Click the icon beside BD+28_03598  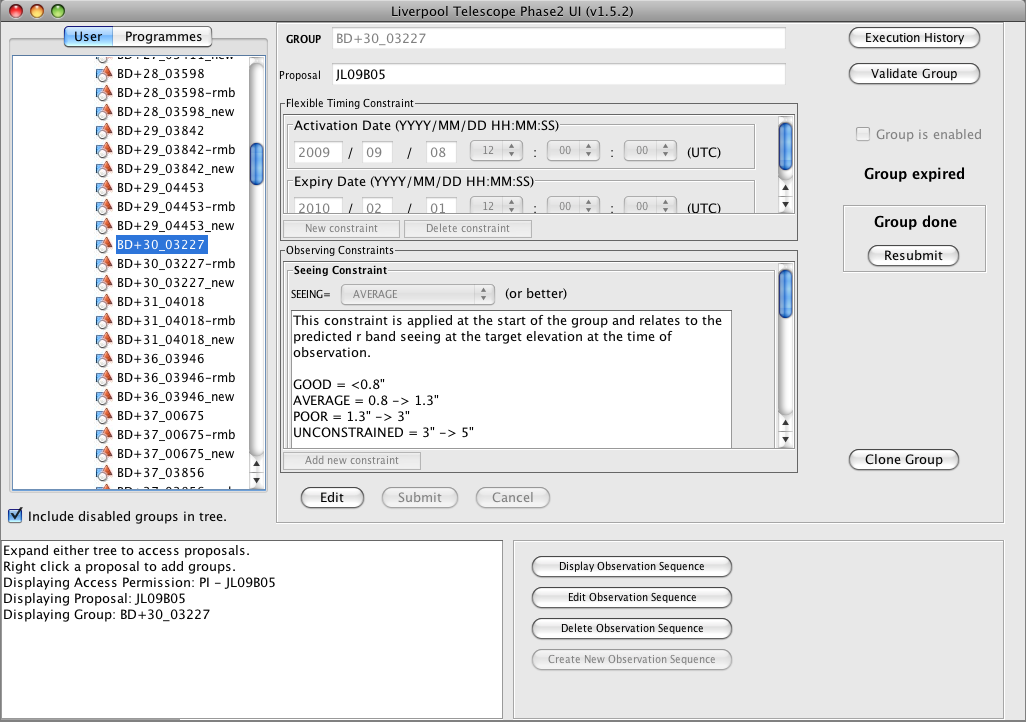[x=103, y=73]
